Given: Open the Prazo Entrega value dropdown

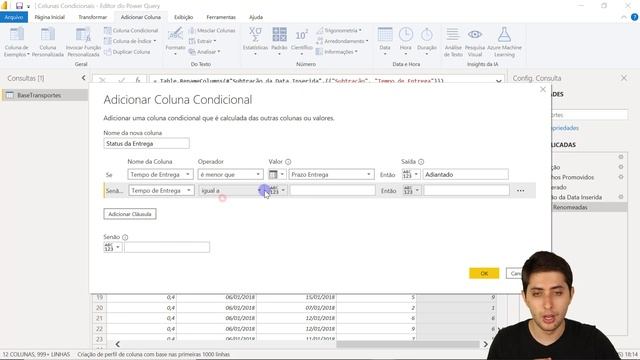Looking at the screenshot, I should click(x=331, y=175).
